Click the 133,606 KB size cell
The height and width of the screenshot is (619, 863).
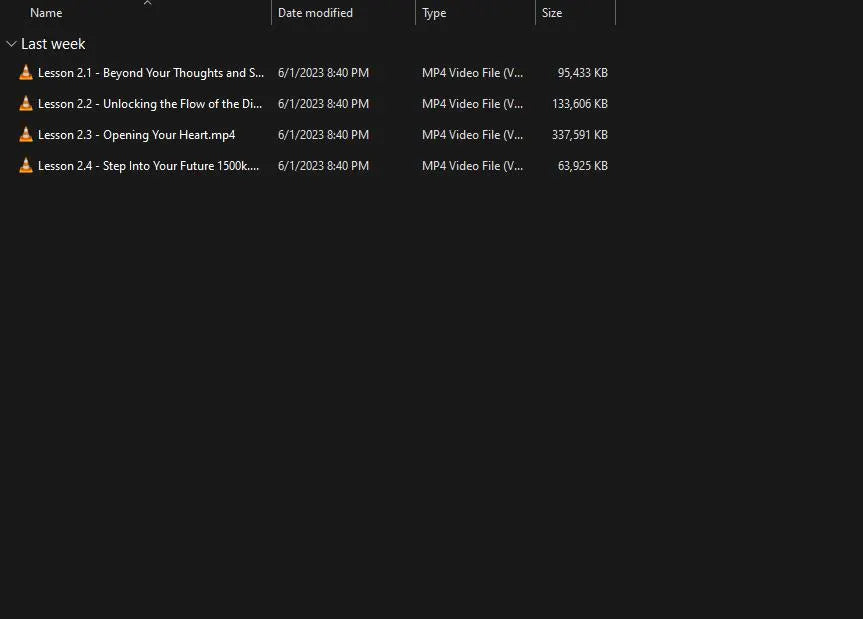580,104
